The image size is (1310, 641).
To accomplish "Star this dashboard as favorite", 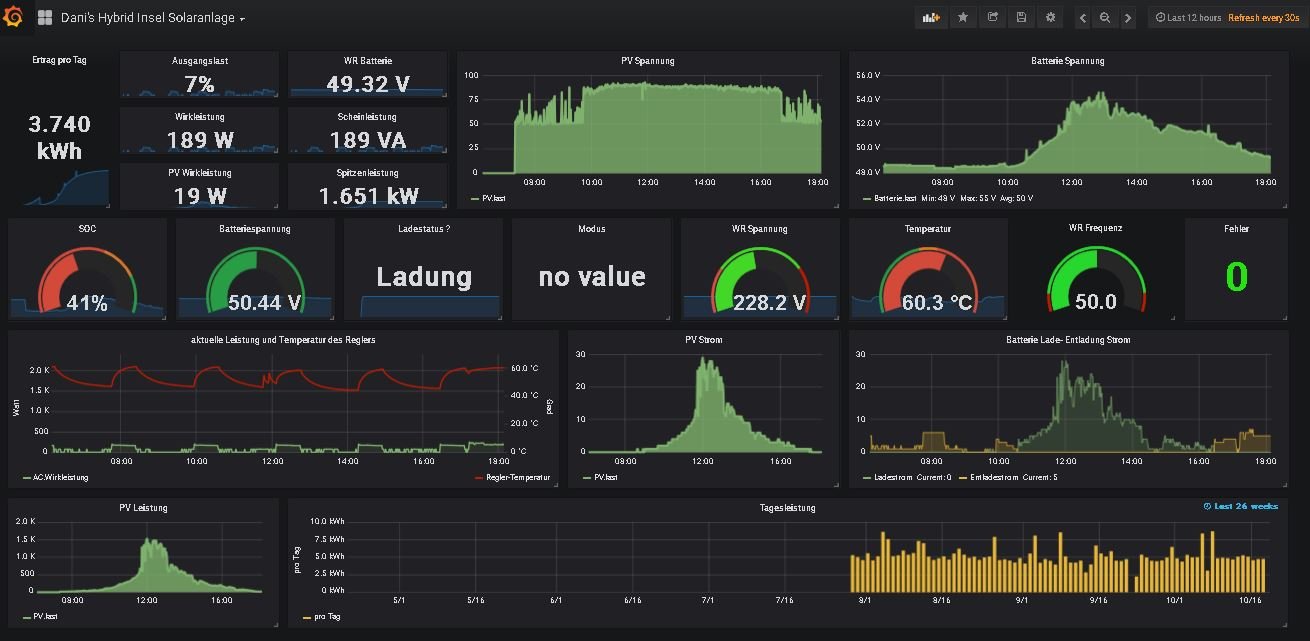I will [962, 17].
